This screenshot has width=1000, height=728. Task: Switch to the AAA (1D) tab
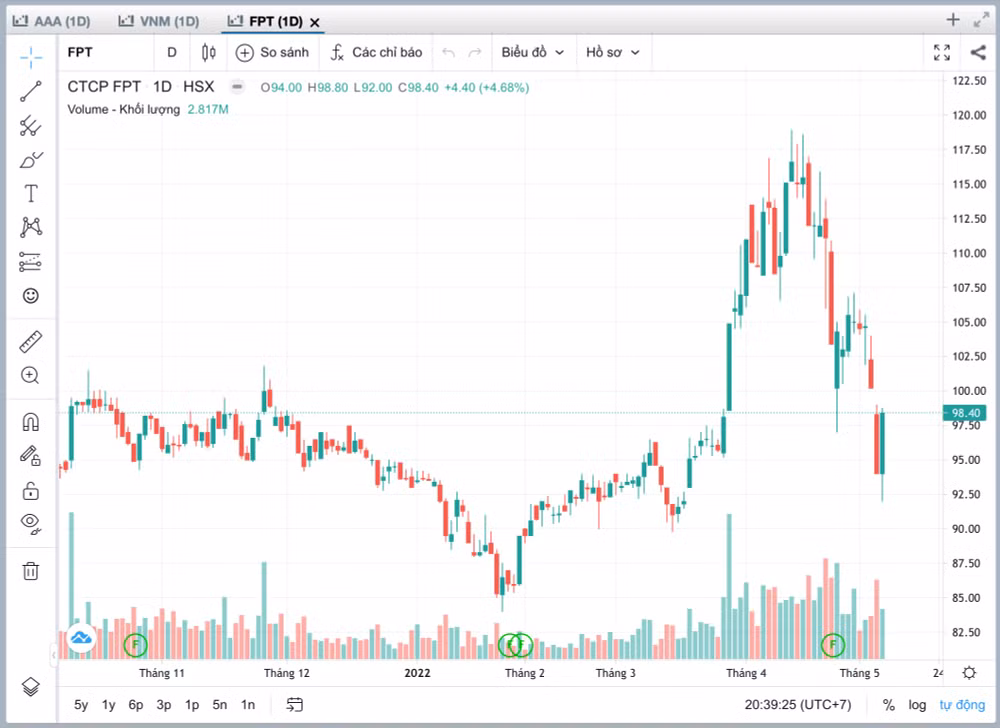pos(52,22)
